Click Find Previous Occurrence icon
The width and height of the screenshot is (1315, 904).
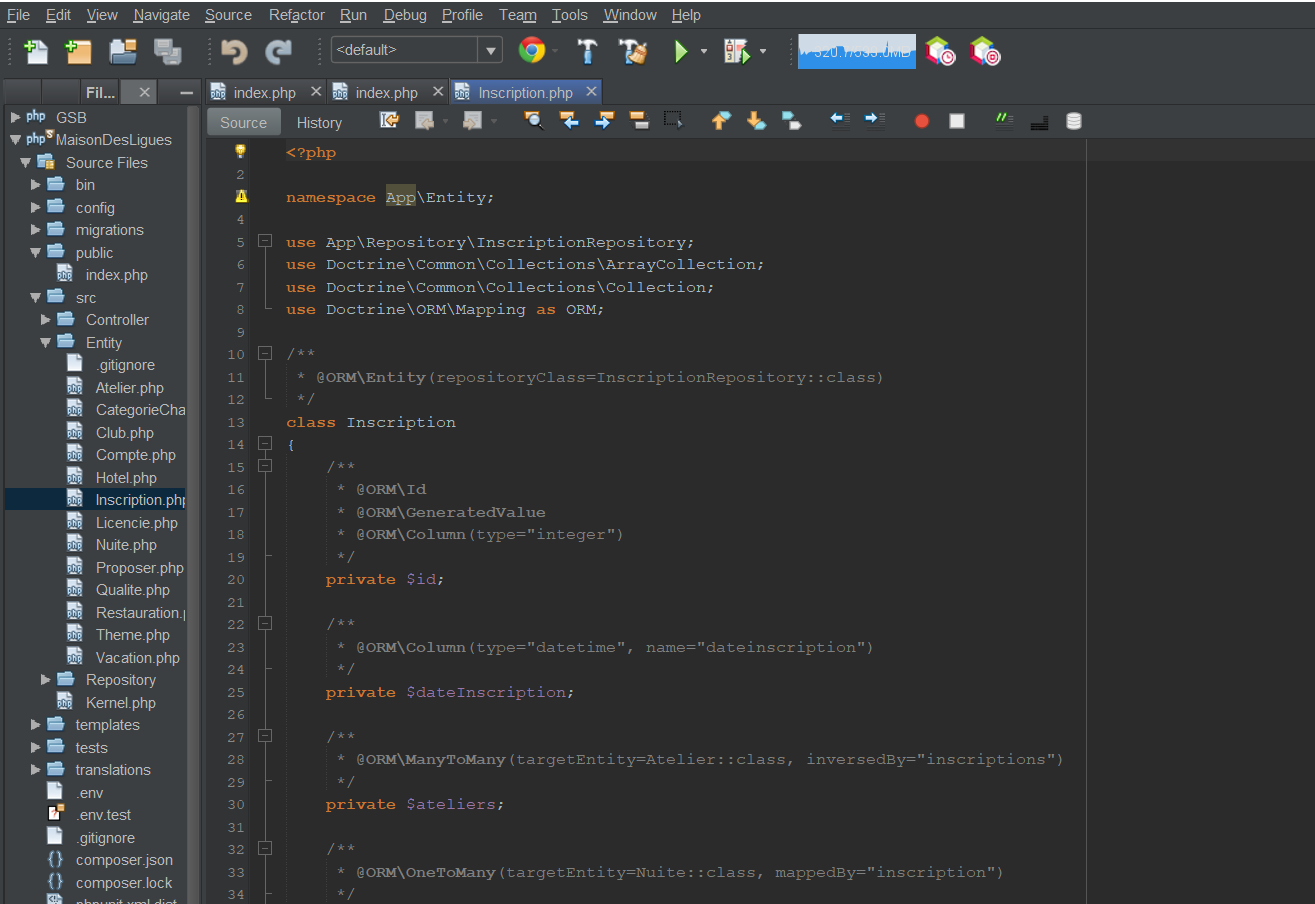coord(569,121)
